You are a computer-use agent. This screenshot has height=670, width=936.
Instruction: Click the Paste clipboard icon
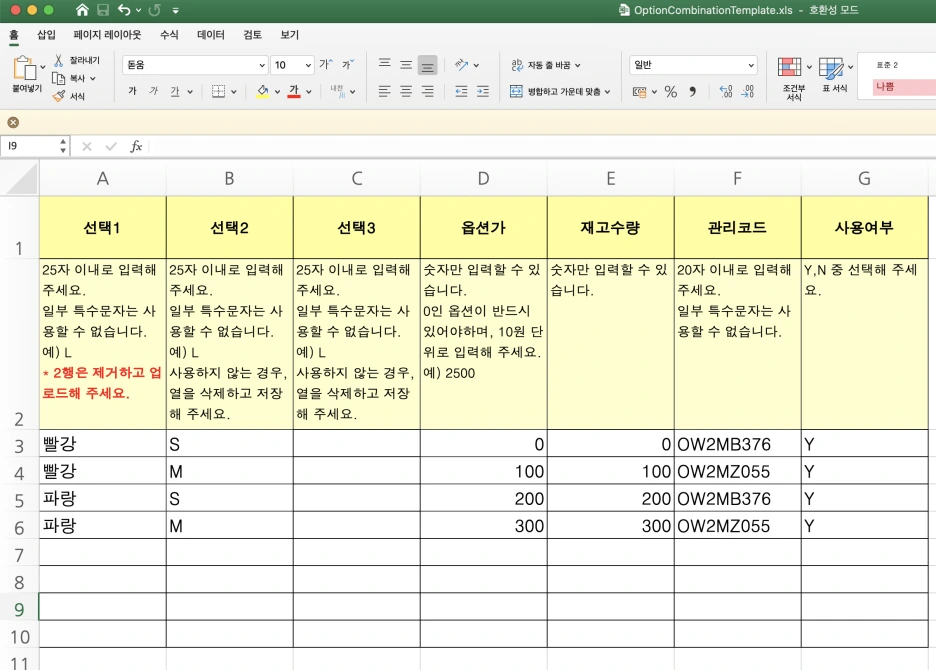pos(24,67)
